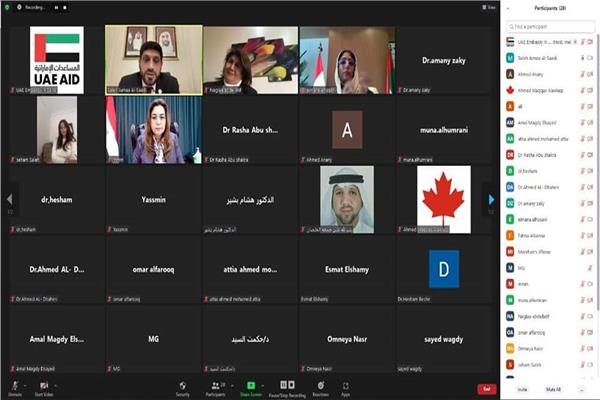The image size is (600, 400).
Task: Open the more options dropdown beside Mute All
Action: pyautogui.click(x=582, y=390)
